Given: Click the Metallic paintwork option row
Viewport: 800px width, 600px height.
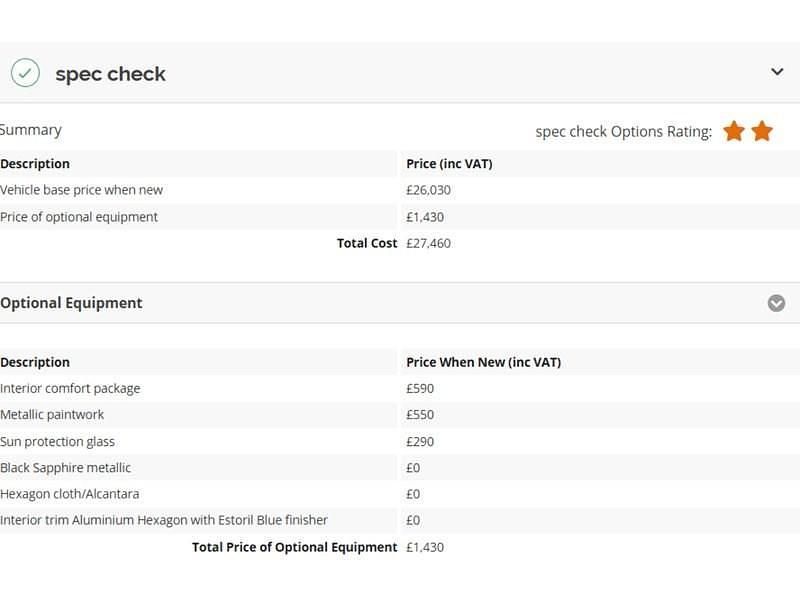Looking at the screenshot, I should click(x=52, y=414).
